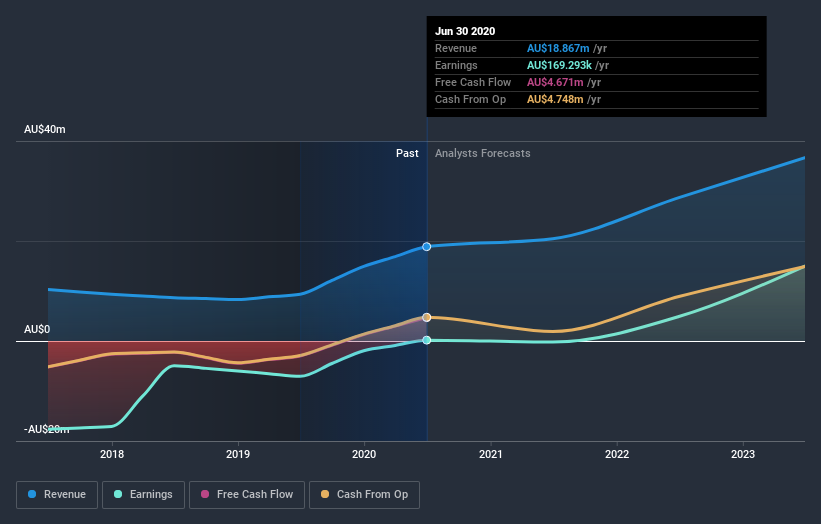The height and width of the screenshot is (524, 821).
Task: Click the 'Past' region label
Action: pyautogui.click(x=407, y=153)
